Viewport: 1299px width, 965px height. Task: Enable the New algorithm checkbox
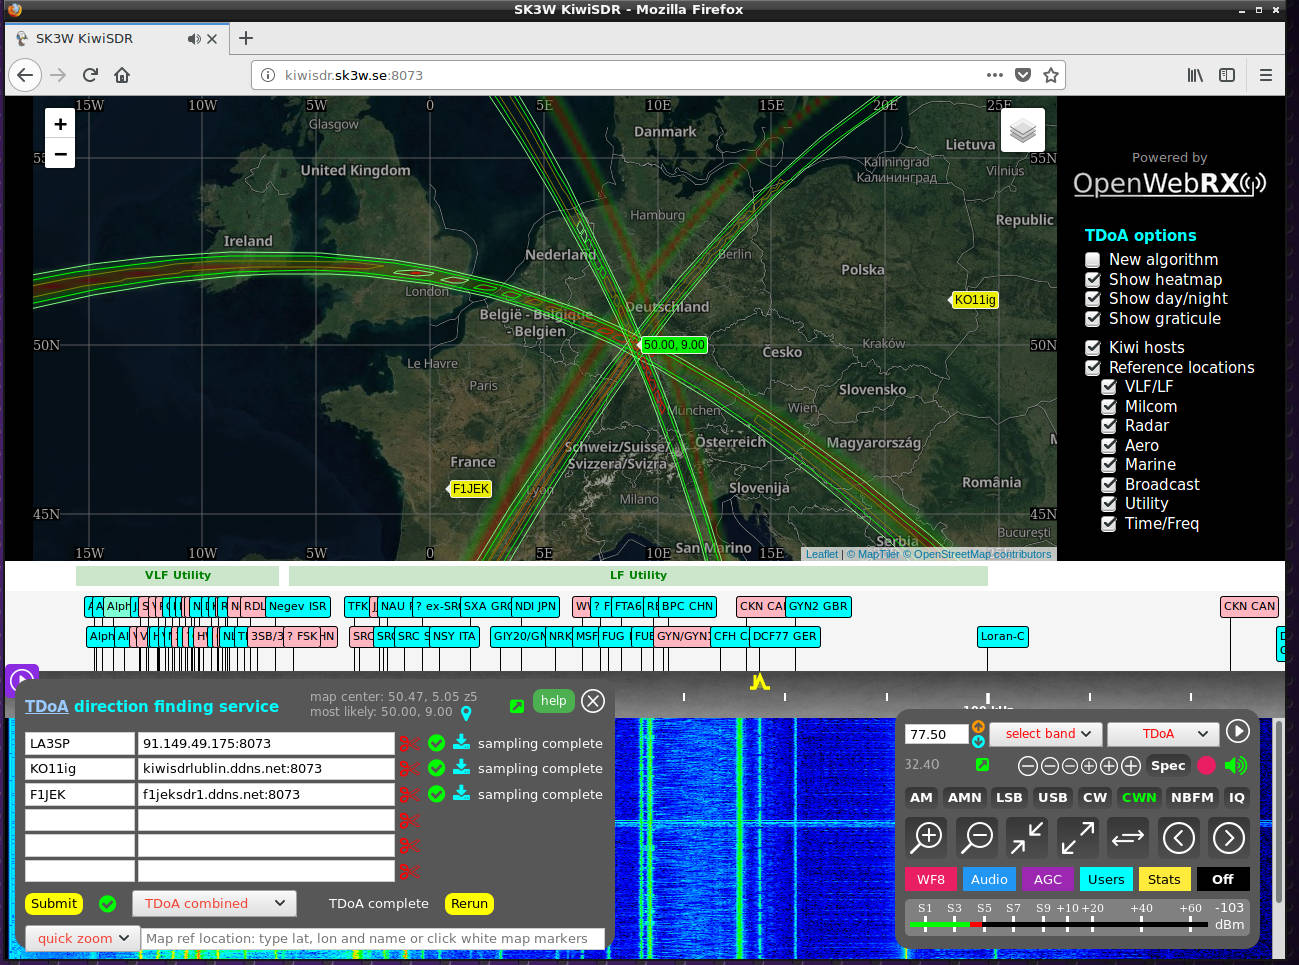[1093, 260]
